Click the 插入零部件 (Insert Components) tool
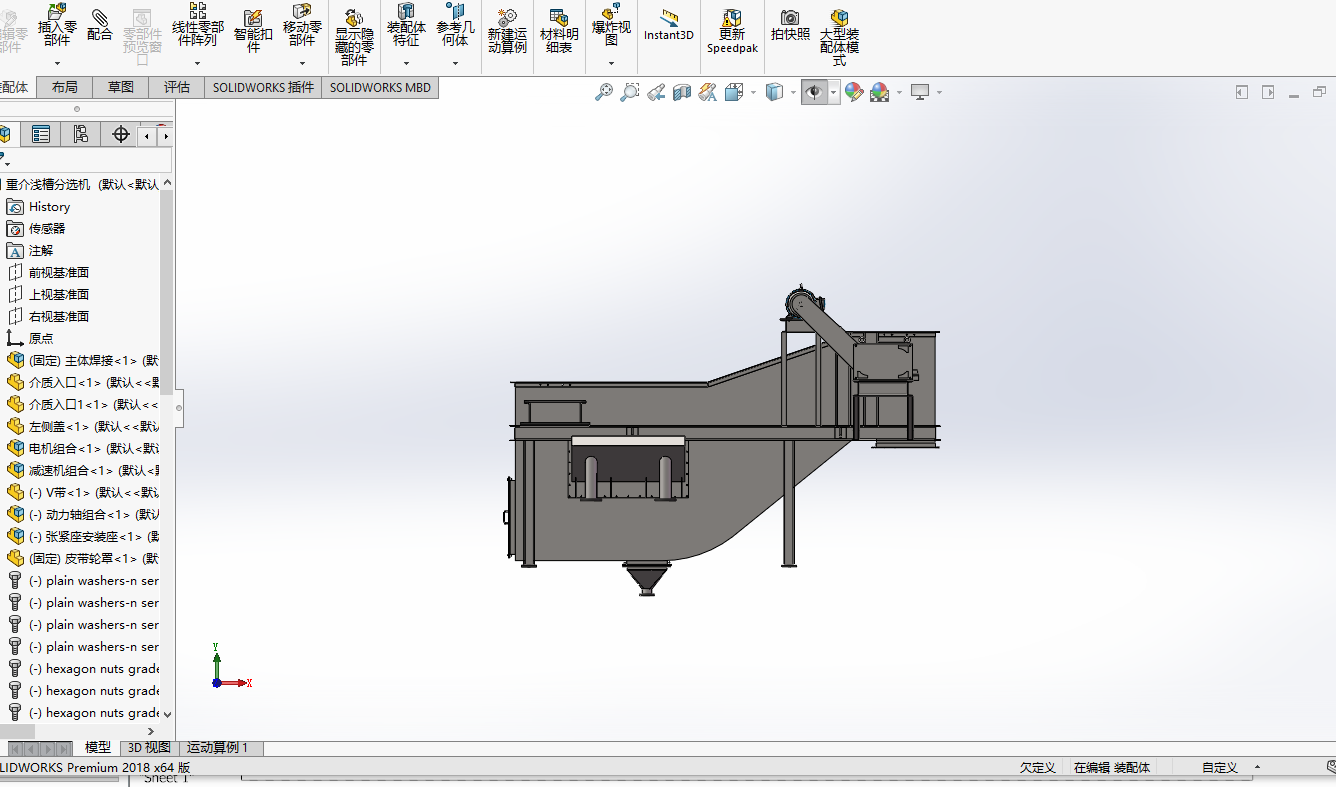1336x787 pixels. click(57, 25)
